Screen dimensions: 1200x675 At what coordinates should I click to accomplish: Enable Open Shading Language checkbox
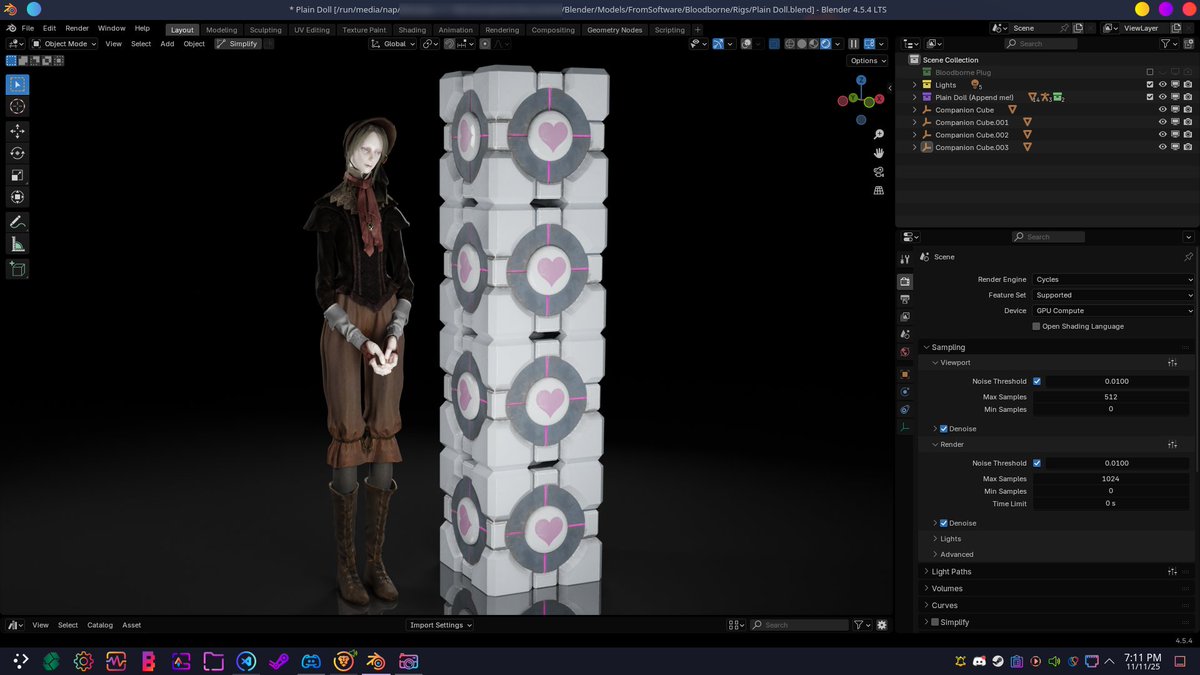[1036, 326]
